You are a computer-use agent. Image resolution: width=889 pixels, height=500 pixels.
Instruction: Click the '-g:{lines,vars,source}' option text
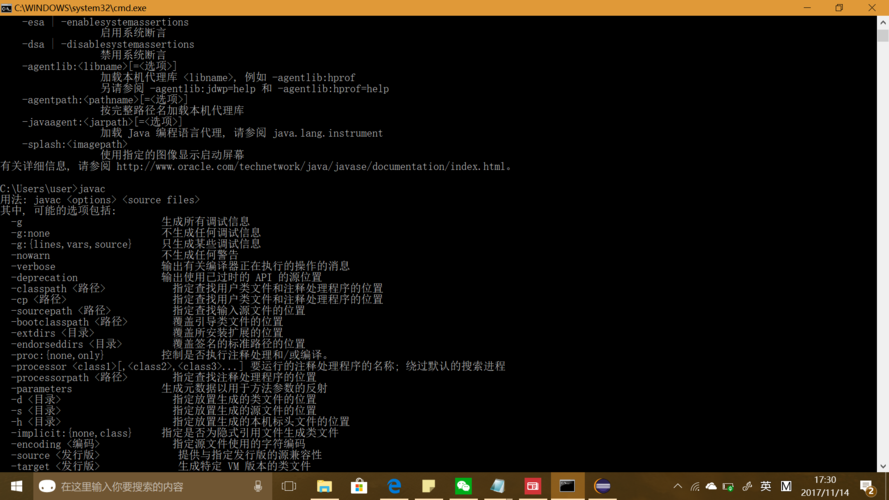coord(71,244)
